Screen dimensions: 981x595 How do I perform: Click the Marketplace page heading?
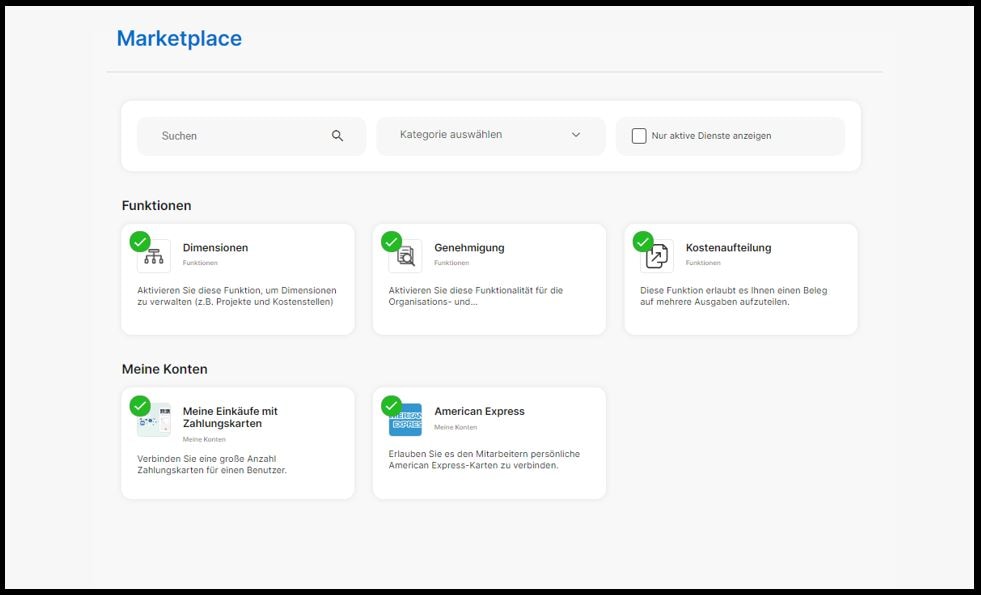tap(179, 39)
